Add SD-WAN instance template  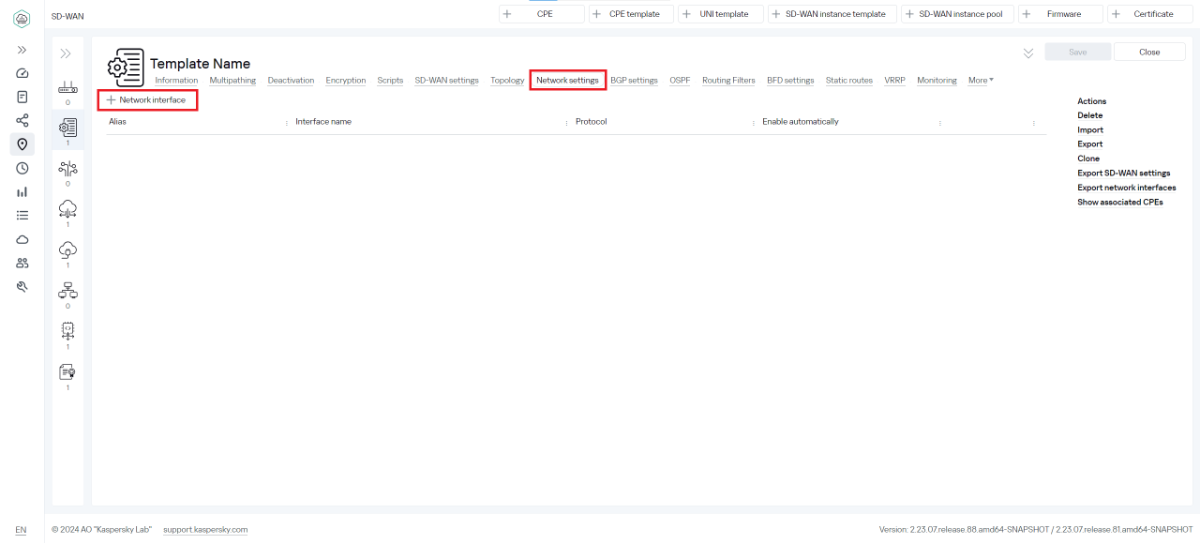pos(831,14)
